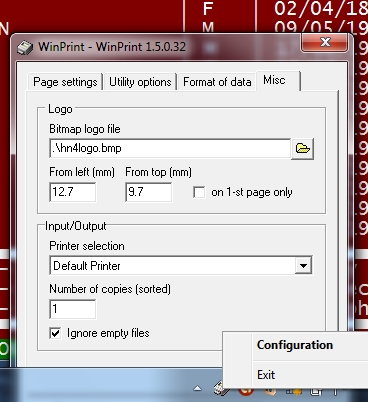Click the From top (mm) field

(149, 192)
